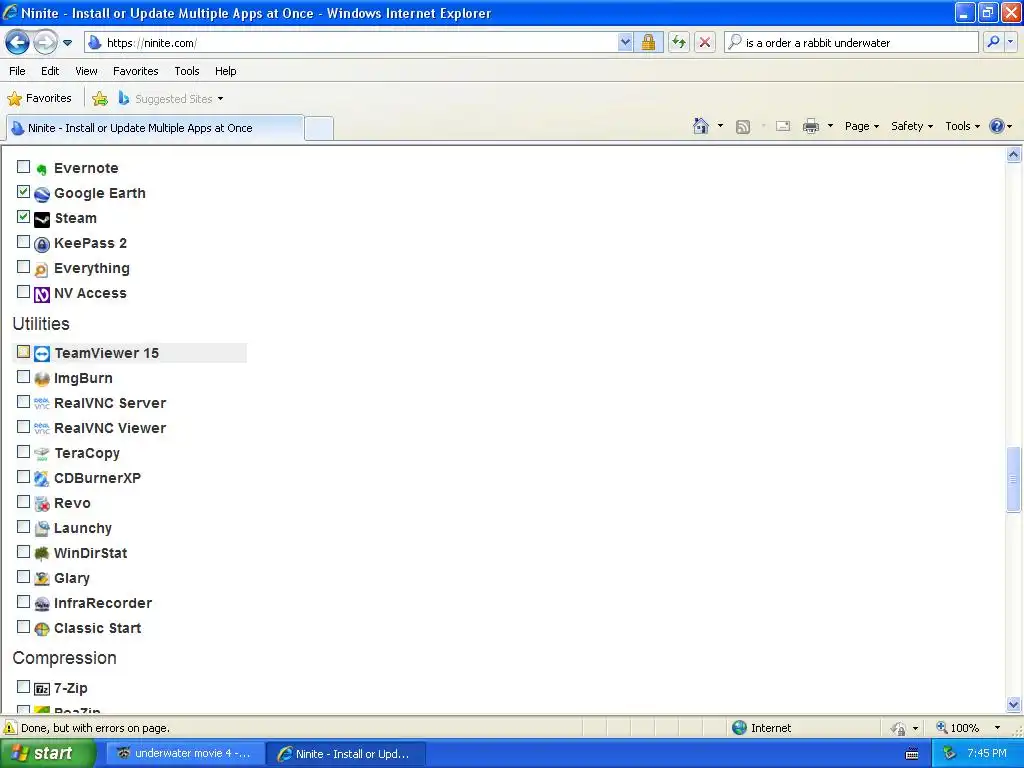The image size is (1024, 768).
Task: Open the Help menu
Action: pyautogui.click(x=226, y=71)
